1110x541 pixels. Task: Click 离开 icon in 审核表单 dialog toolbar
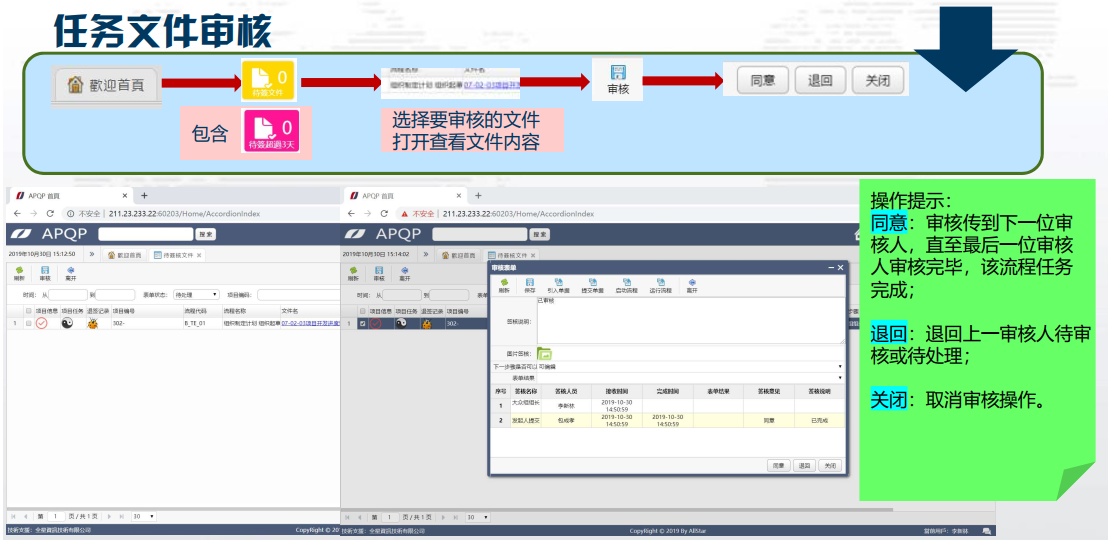(x=692, y=285)
